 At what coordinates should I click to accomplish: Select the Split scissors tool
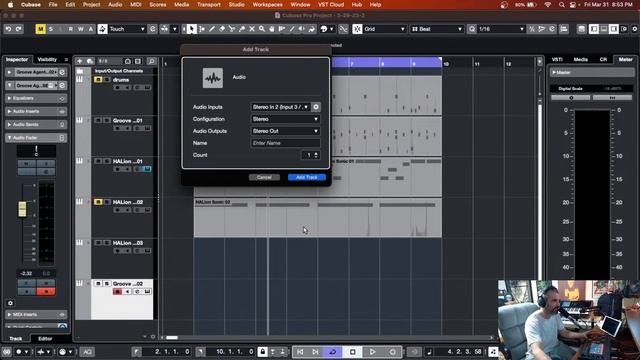click(x=232, y=29)
